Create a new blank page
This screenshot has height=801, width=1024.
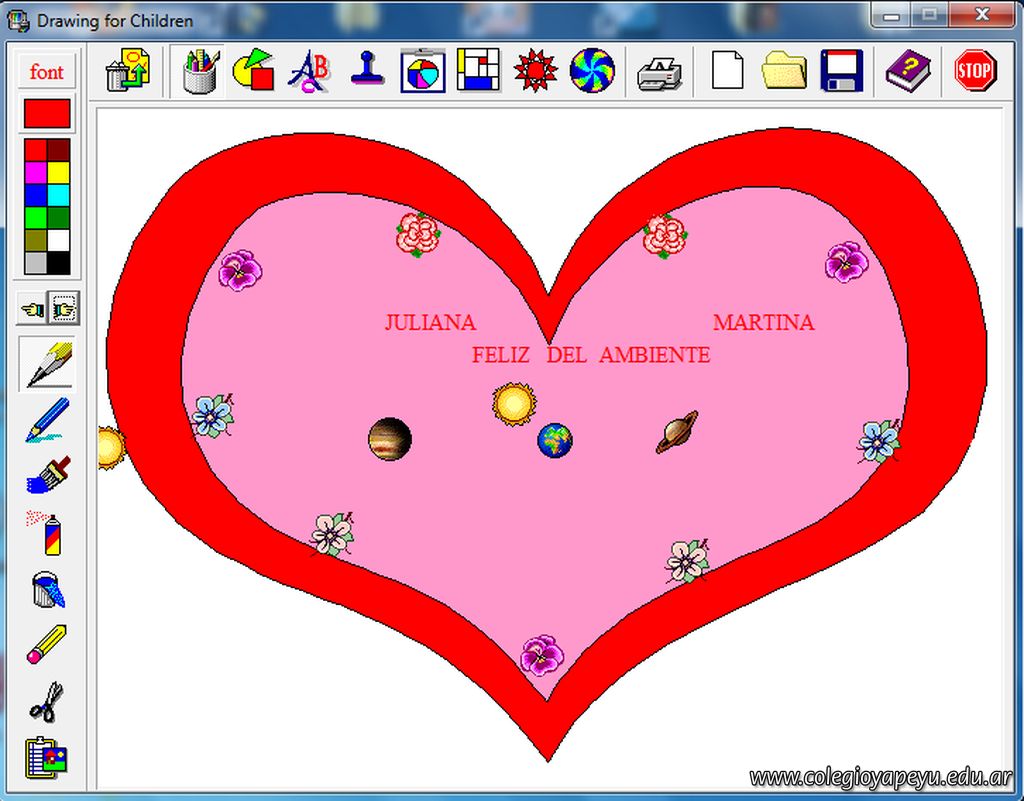pos(727,72)
